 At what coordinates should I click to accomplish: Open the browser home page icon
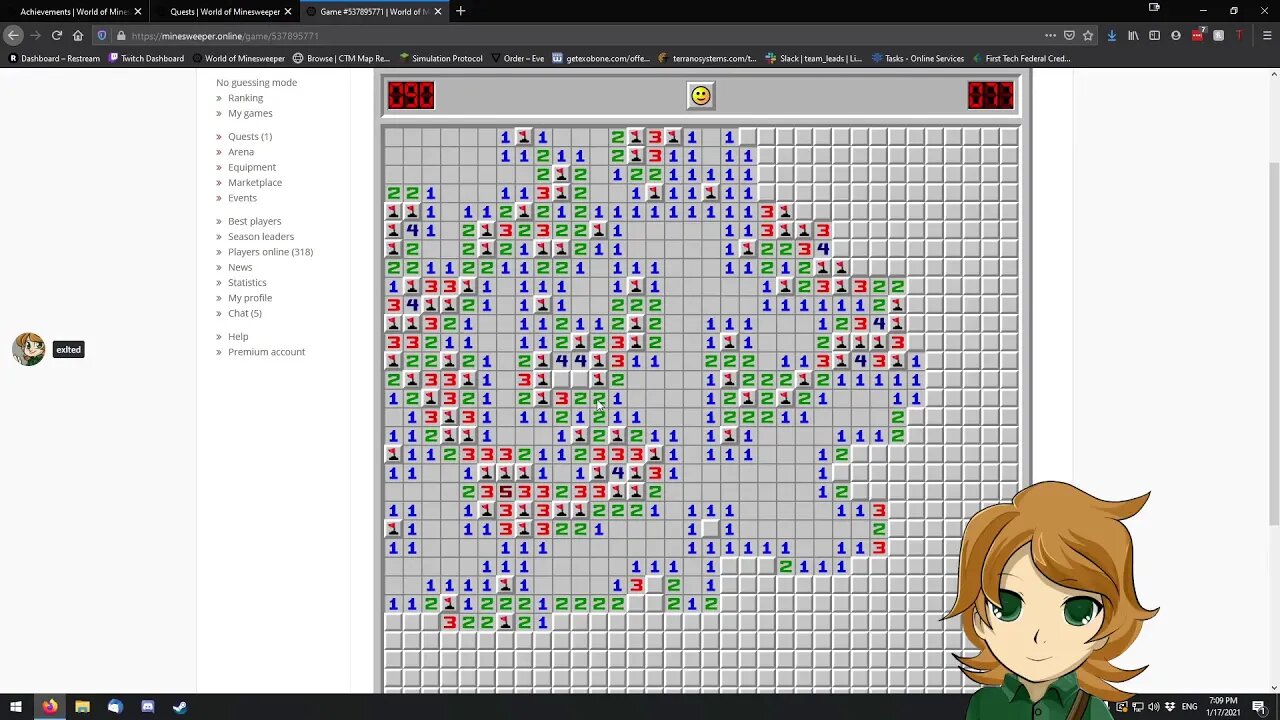tap(78, 35)
